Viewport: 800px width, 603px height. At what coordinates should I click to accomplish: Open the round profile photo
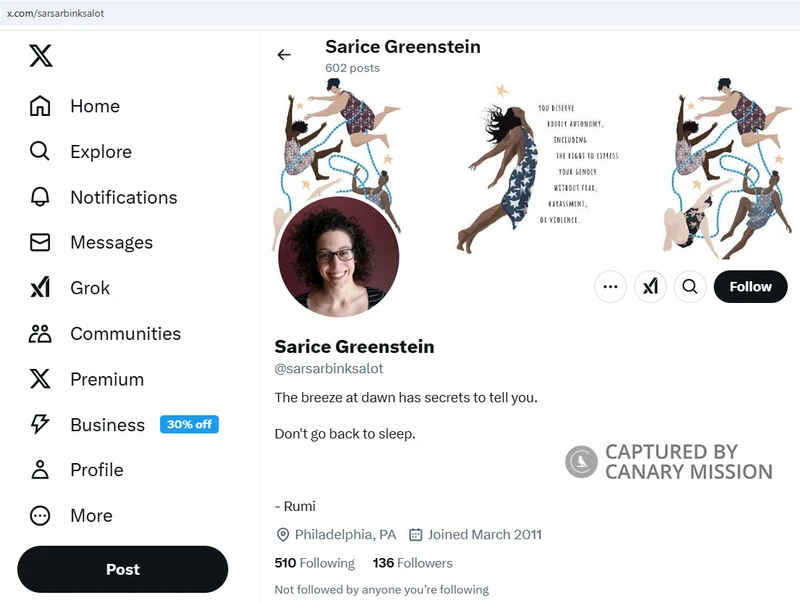point(338,257)
